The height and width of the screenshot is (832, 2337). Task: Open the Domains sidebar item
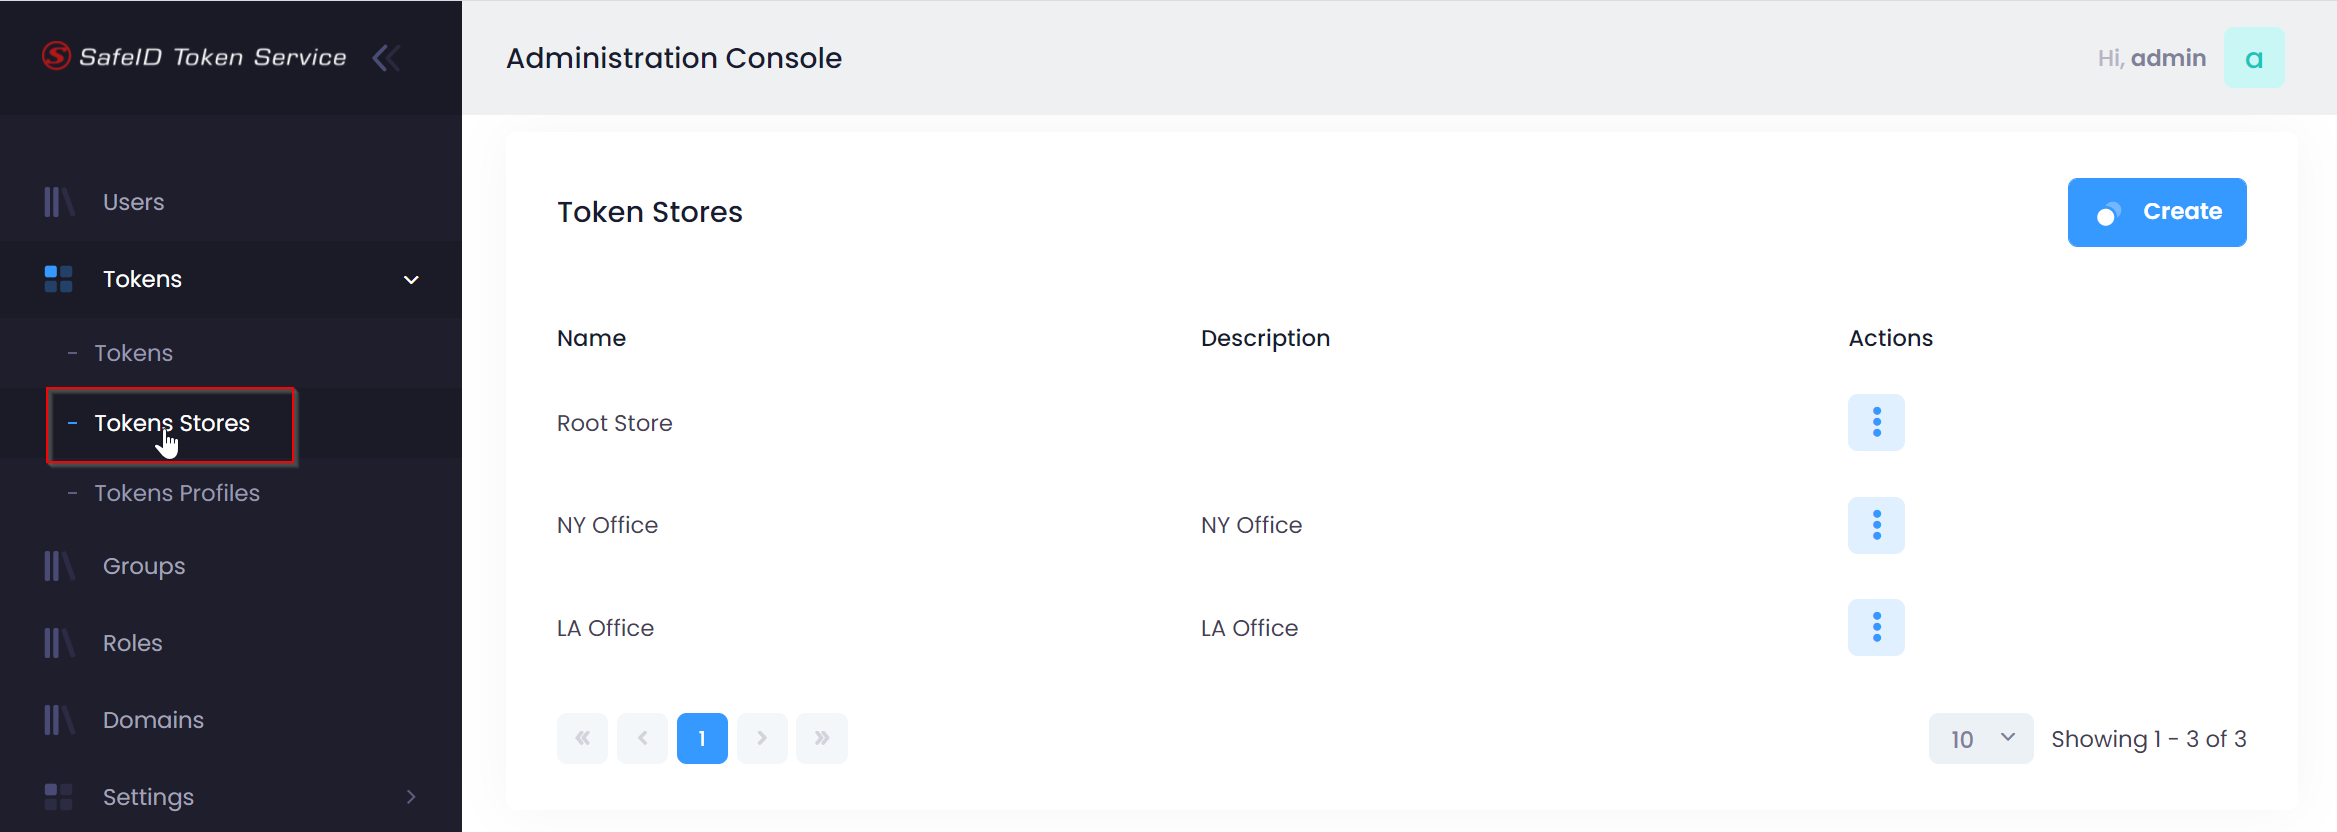[x=153, y=720]
